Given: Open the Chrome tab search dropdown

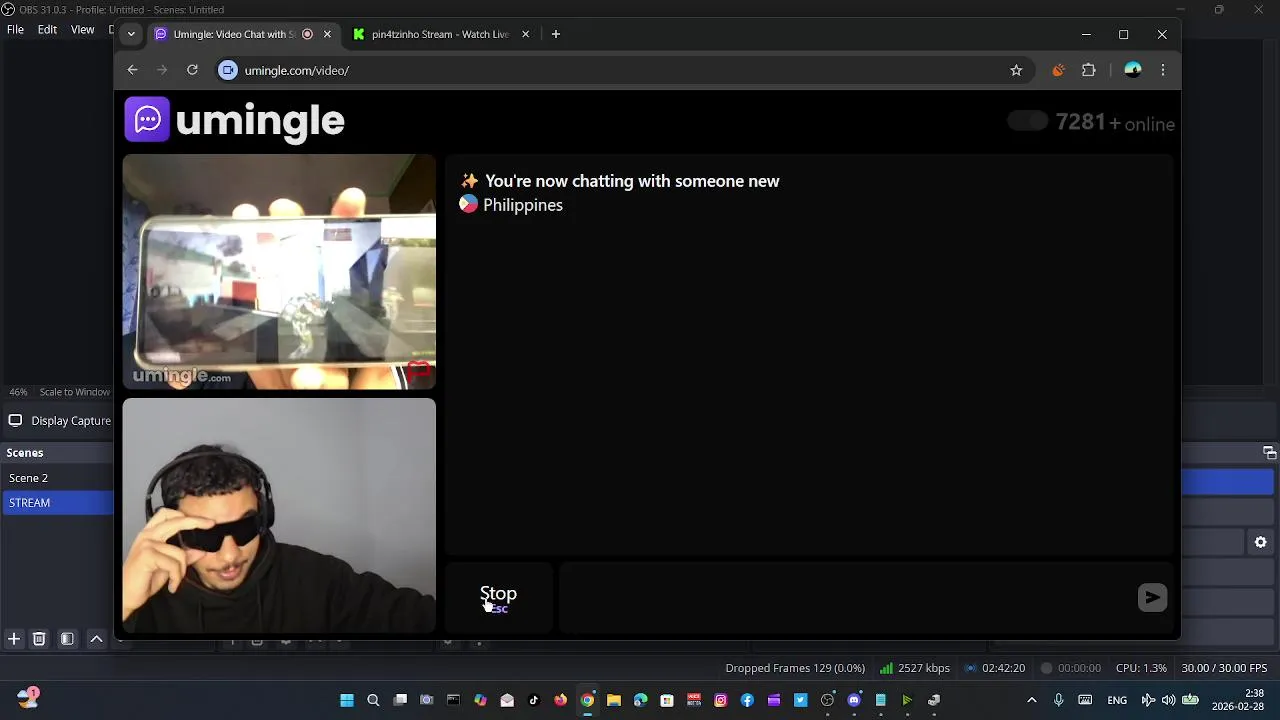Looking at the screenshot, I should tap(131, 34).
